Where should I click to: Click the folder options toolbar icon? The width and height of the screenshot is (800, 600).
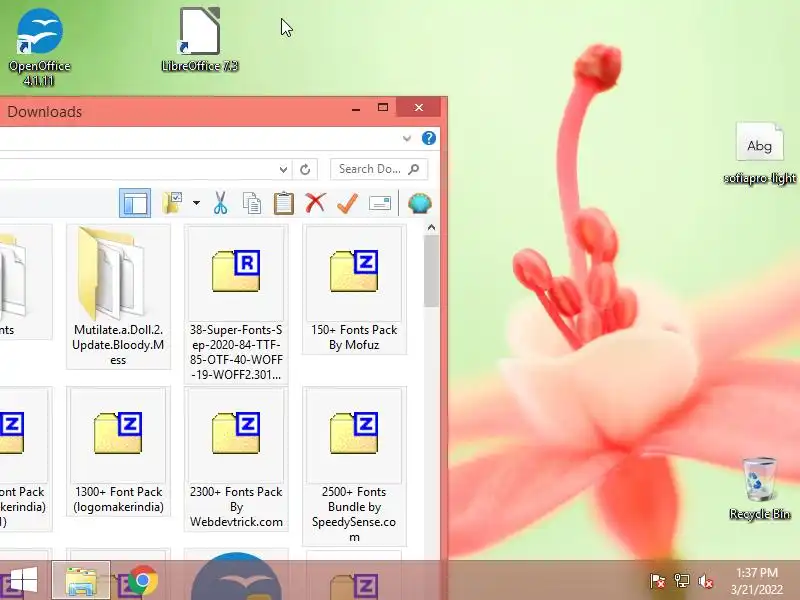pyautogui.click(x=173, y=203)
